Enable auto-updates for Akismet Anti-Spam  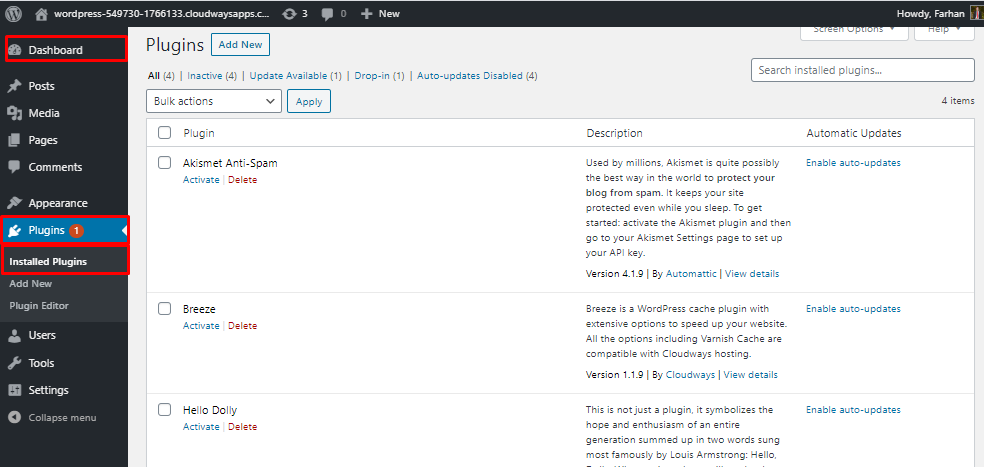[x=853, y=163]
